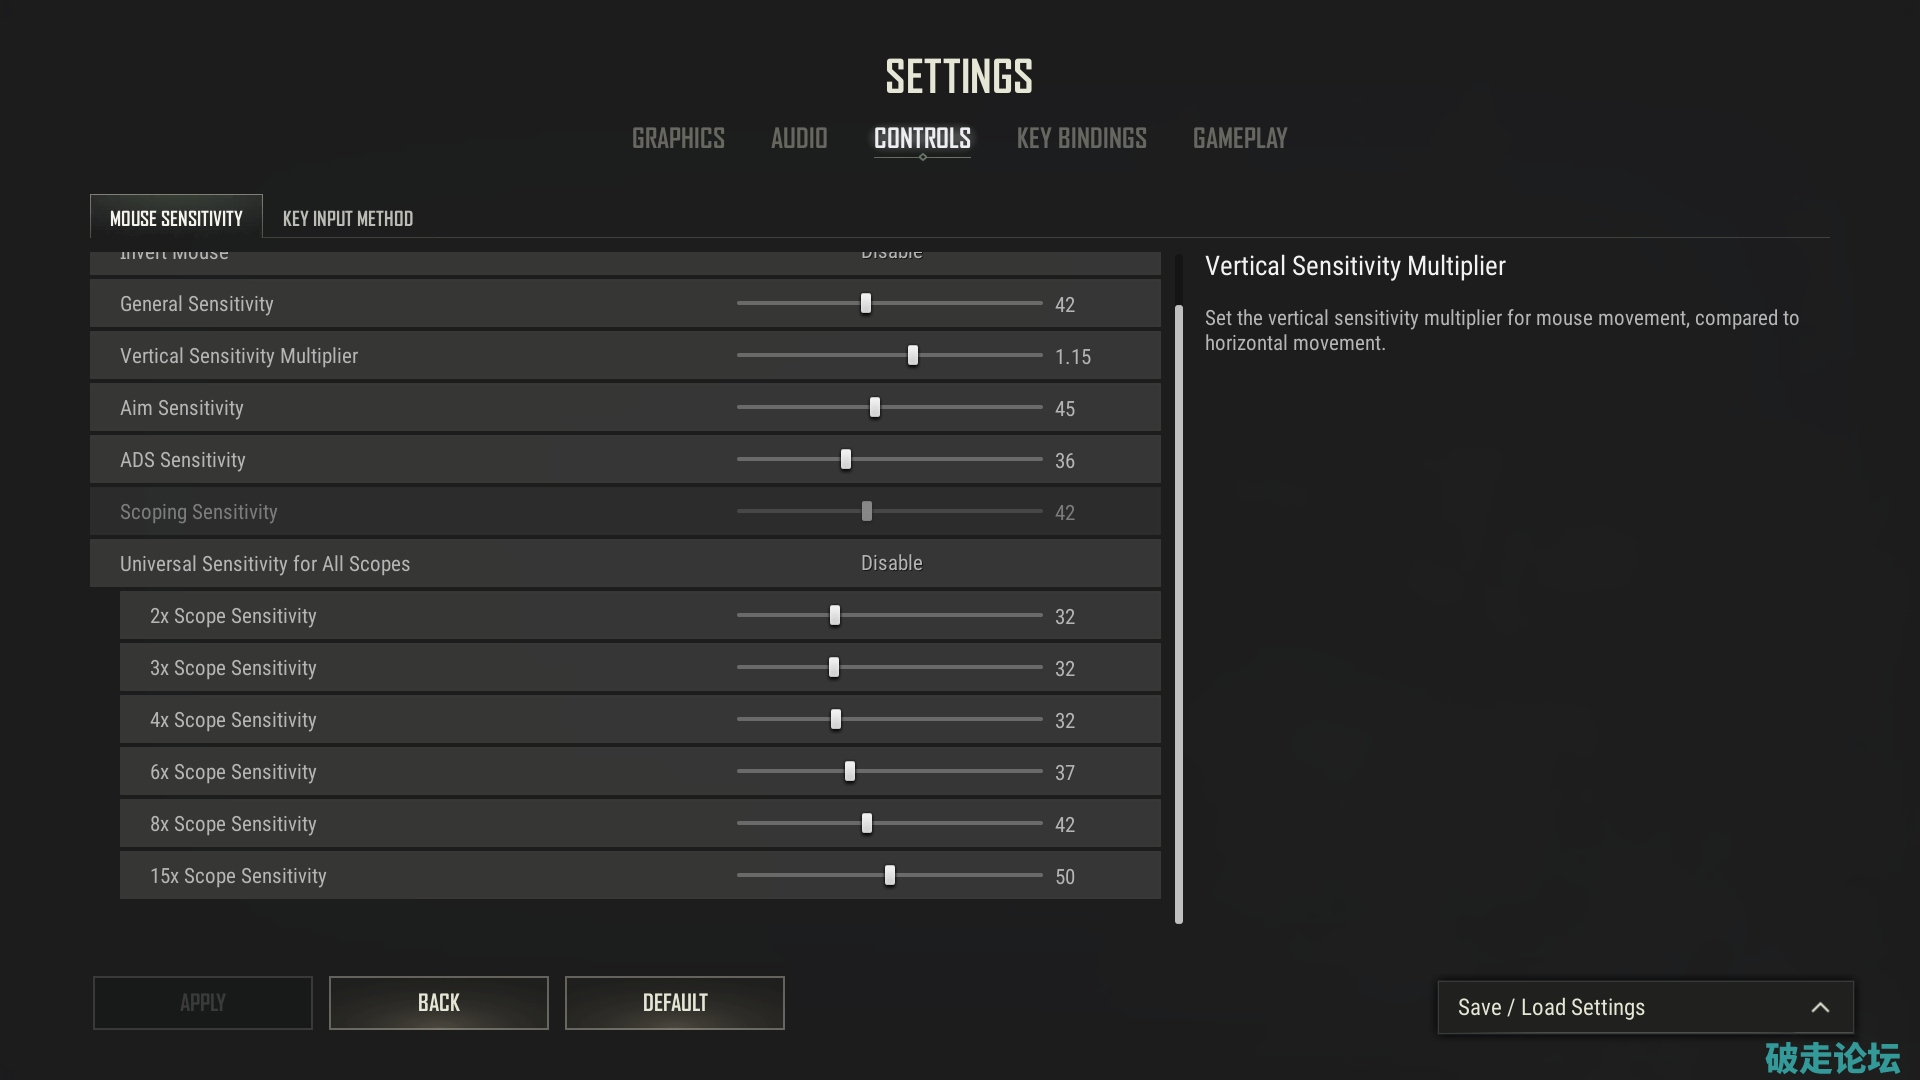The image size is (1920, 1080).
Task: Click the 6x Scope Sensitivity slider handle
Action: pyautogui.click(x=850, y=771)
